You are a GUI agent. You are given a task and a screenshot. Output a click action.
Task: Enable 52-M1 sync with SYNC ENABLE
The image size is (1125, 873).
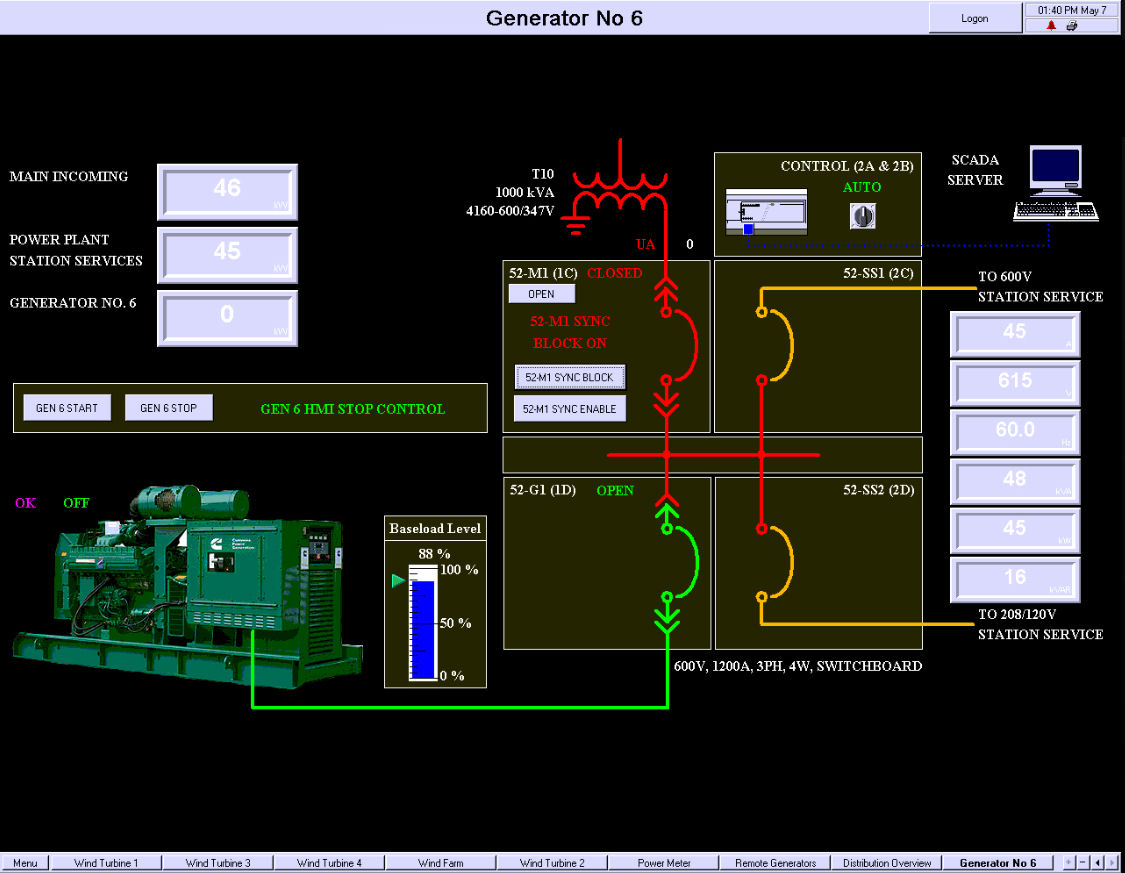(568, 408)
